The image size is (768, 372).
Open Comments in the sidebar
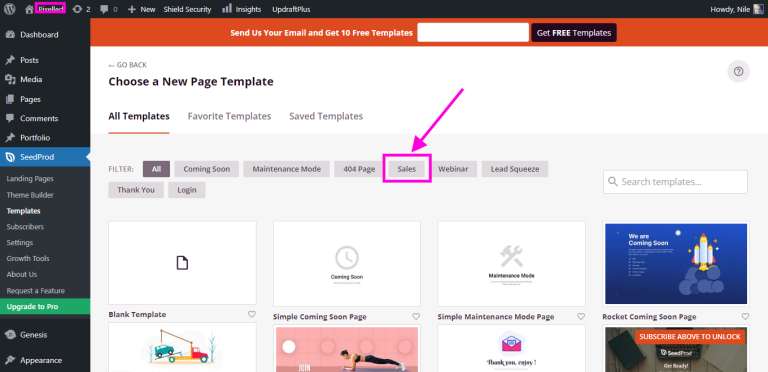[39, 118]
